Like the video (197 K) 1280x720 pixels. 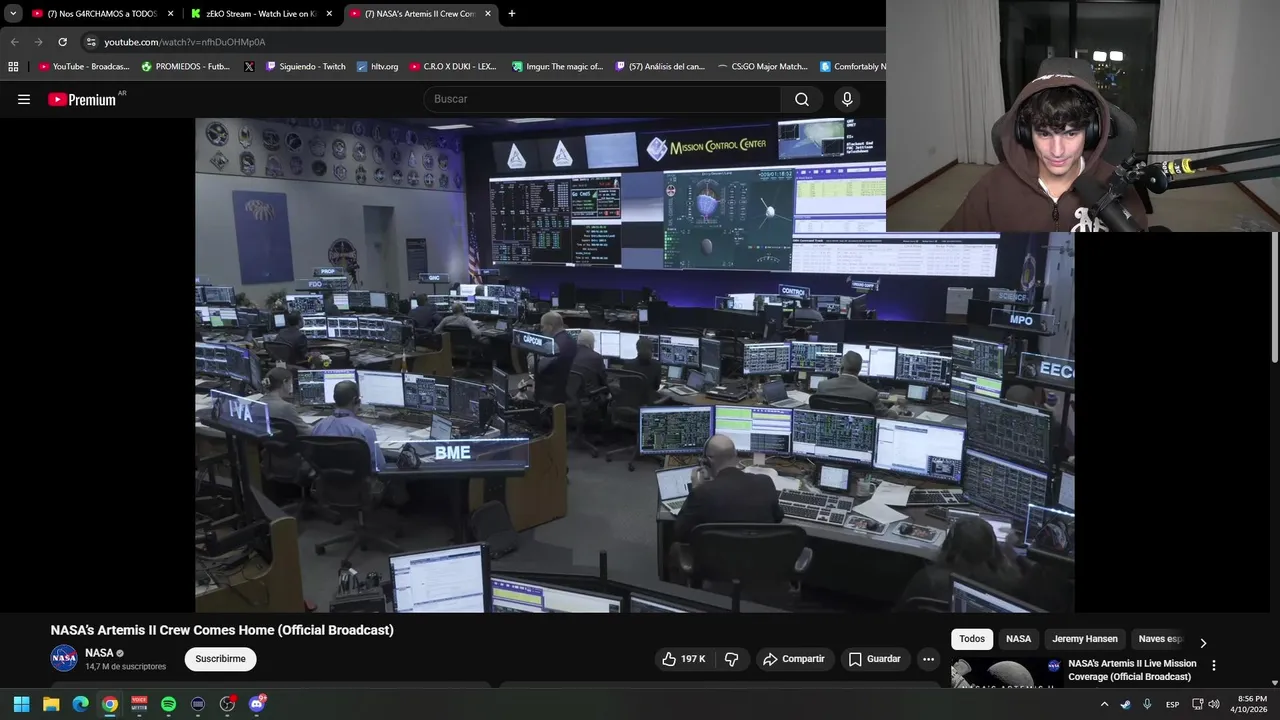pos(684,659)
